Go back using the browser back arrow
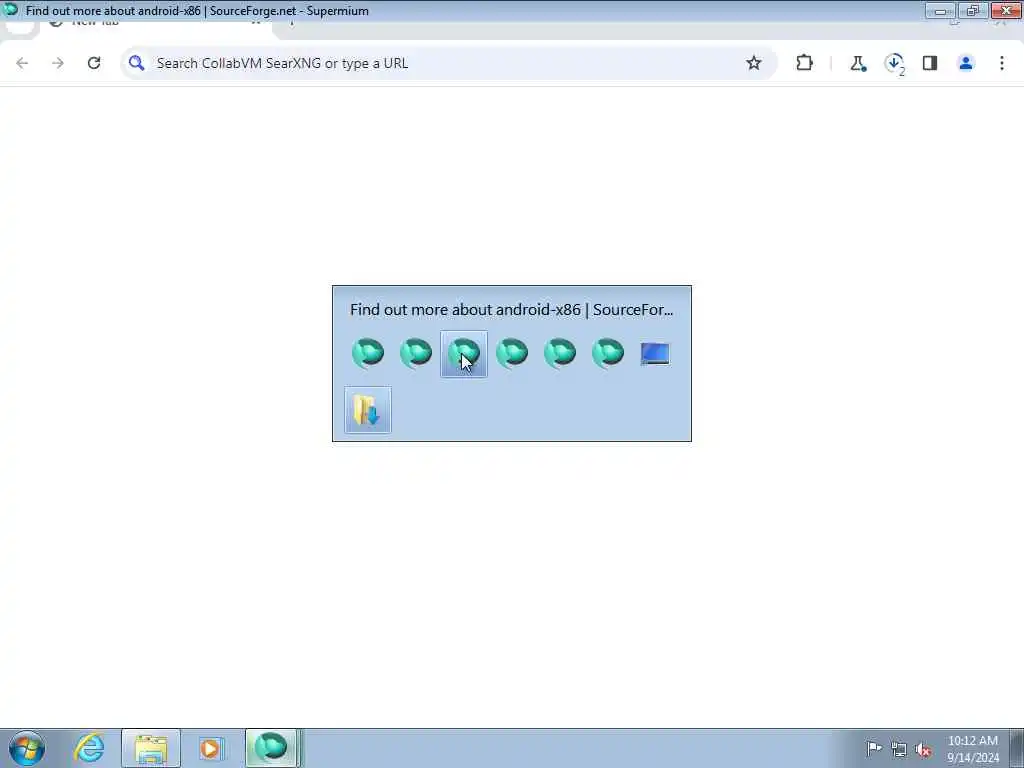 (22, 63)
